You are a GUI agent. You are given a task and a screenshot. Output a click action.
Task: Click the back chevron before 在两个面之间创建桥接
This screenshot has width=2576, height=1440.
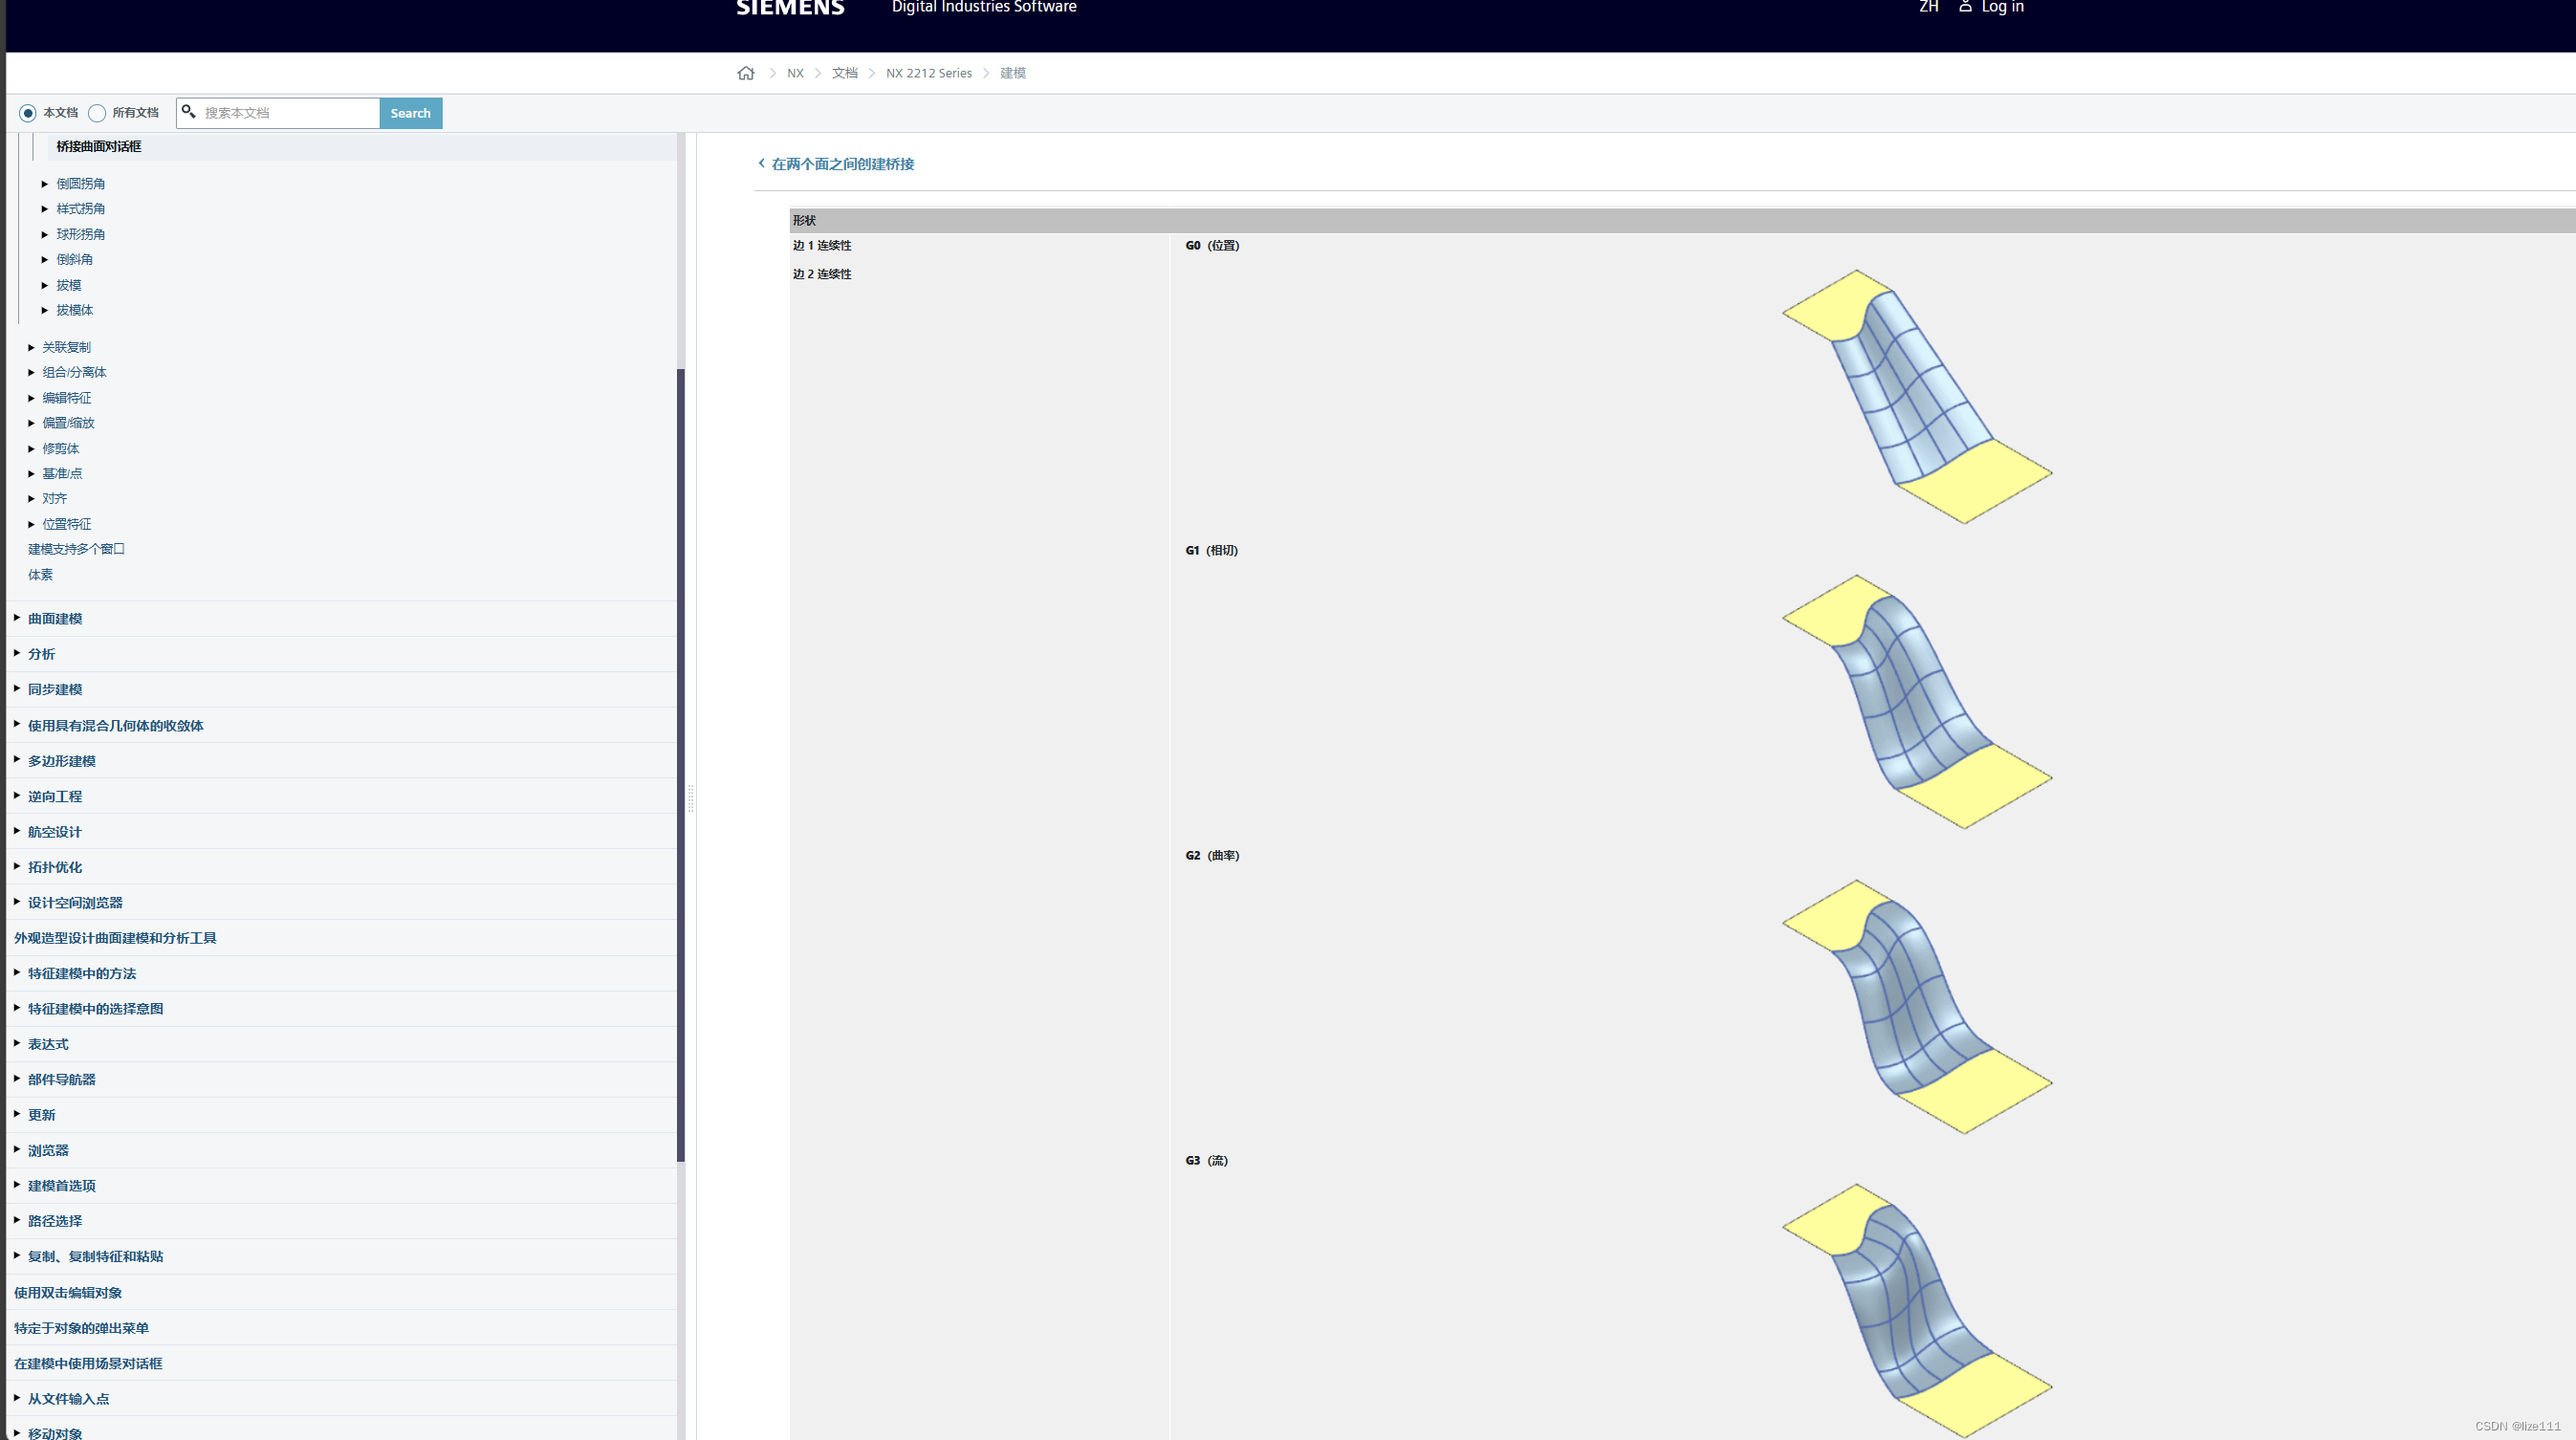coord(761,163)
